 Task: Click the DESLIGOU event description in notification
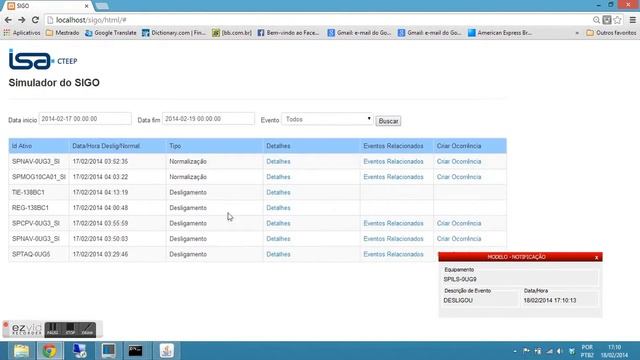tap(458, 300)
